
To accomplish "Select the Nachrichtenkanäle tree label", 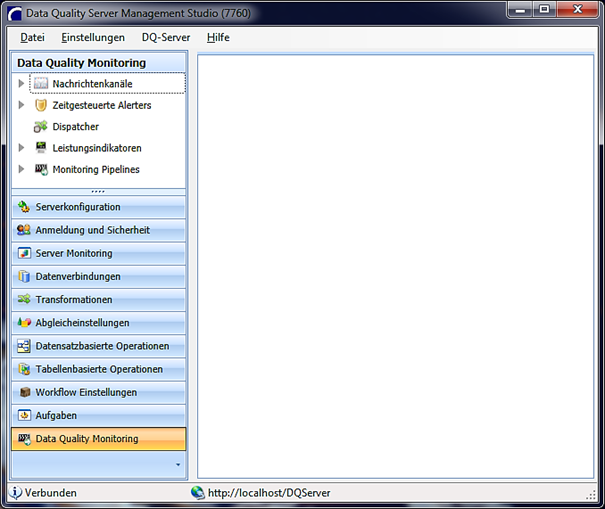I will tap(92, 84).
